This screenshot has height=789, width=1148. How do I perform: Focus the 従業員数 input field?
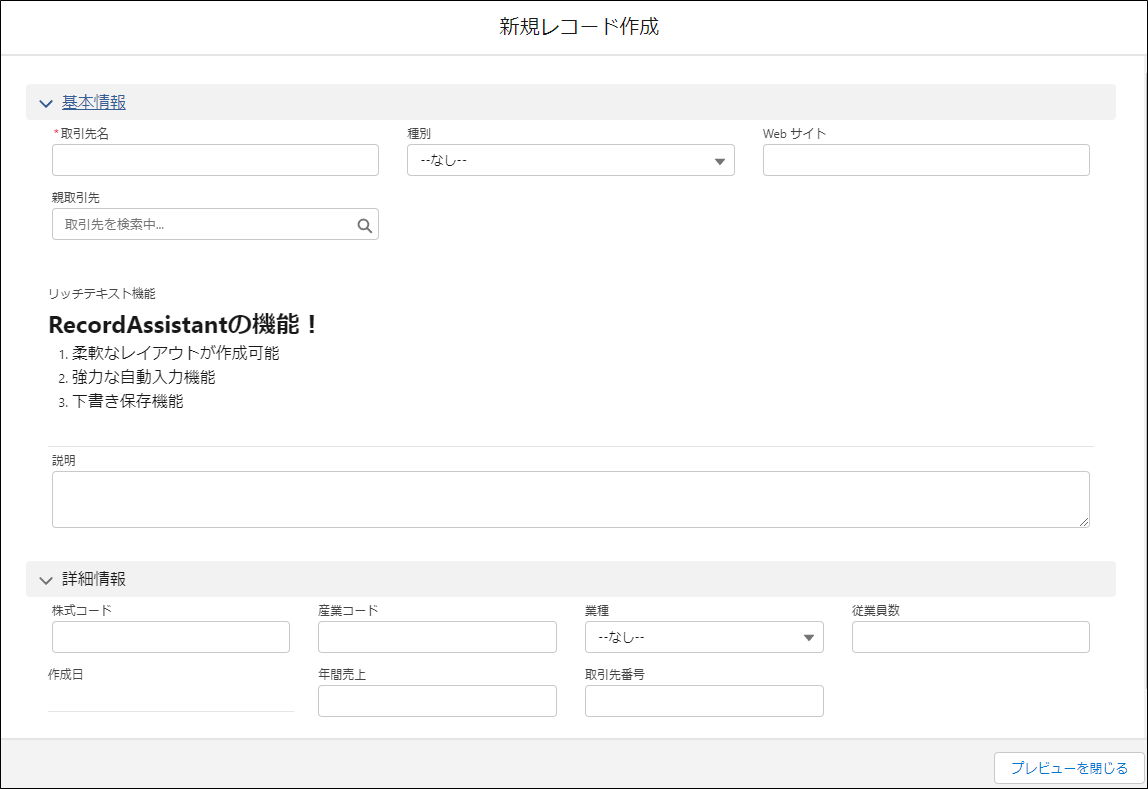[x=971, y=637]
